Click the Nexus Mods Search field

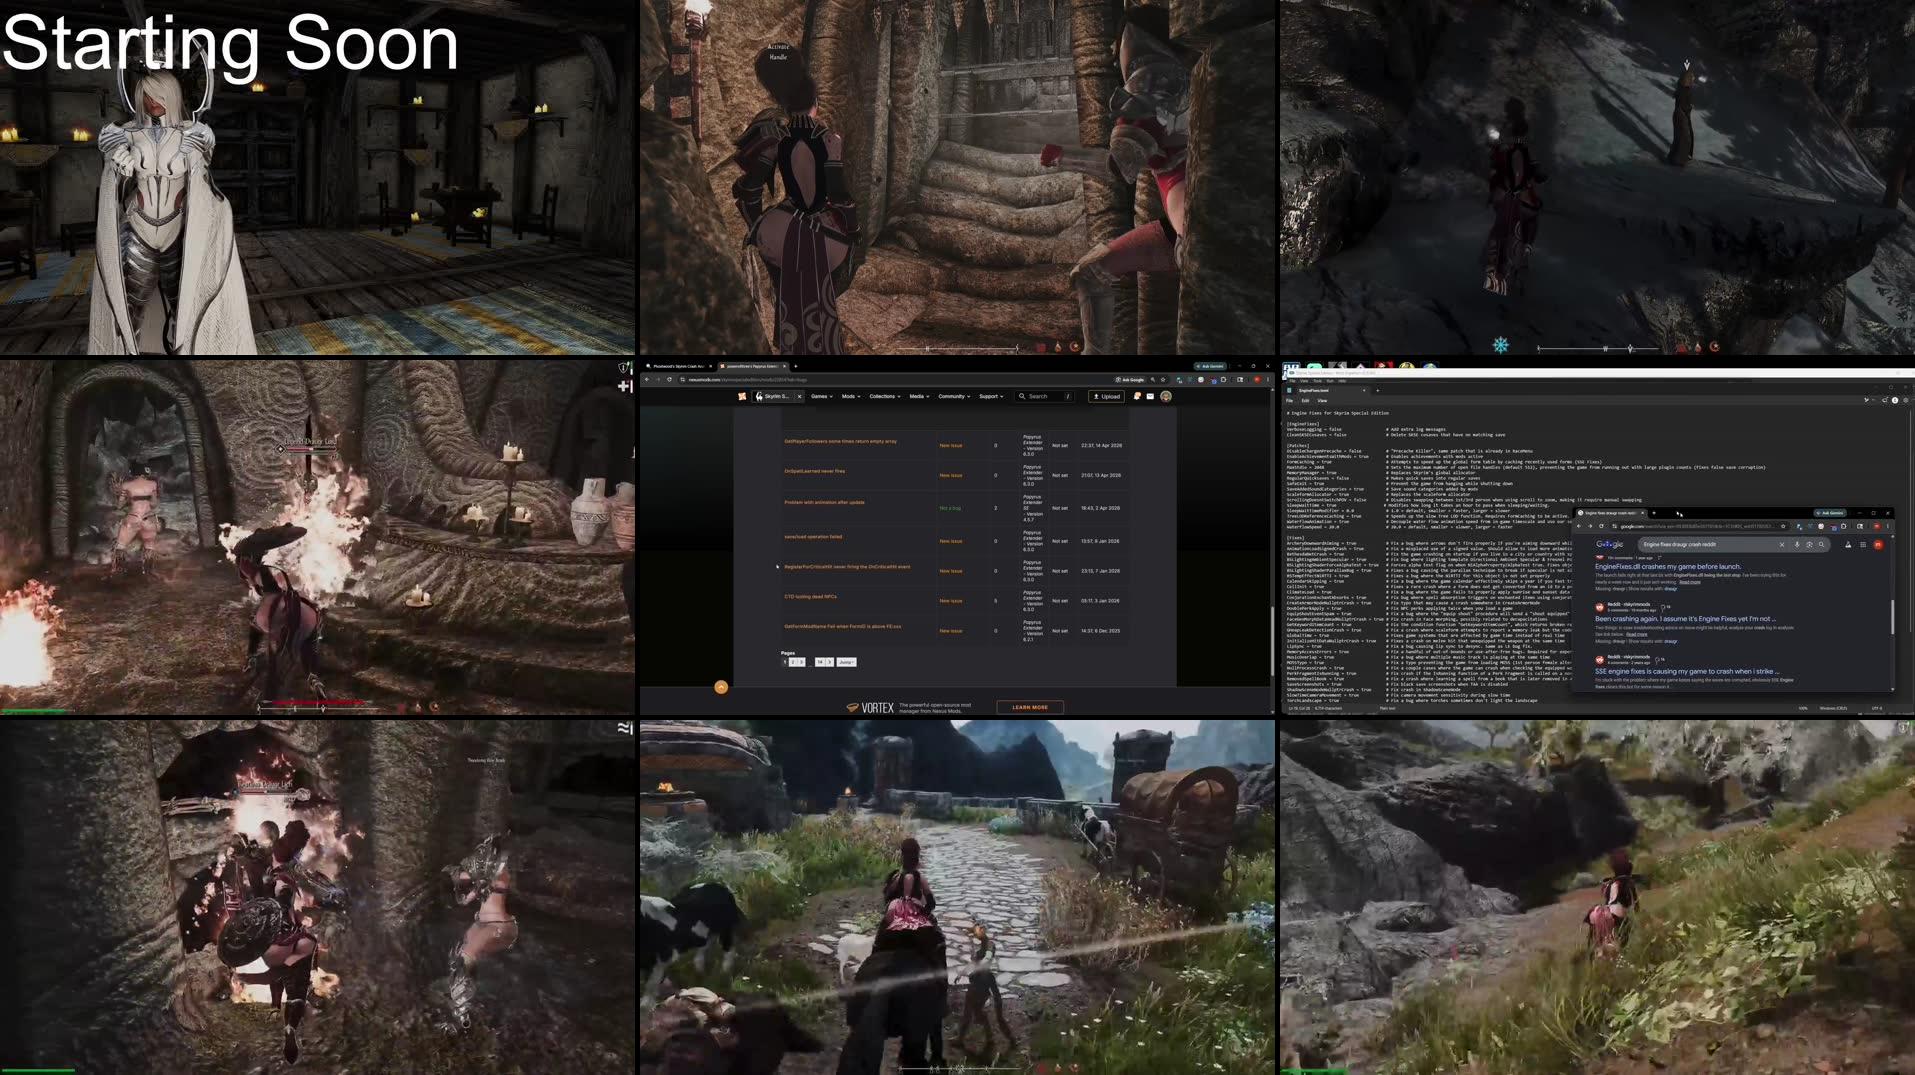[1045, 396]
